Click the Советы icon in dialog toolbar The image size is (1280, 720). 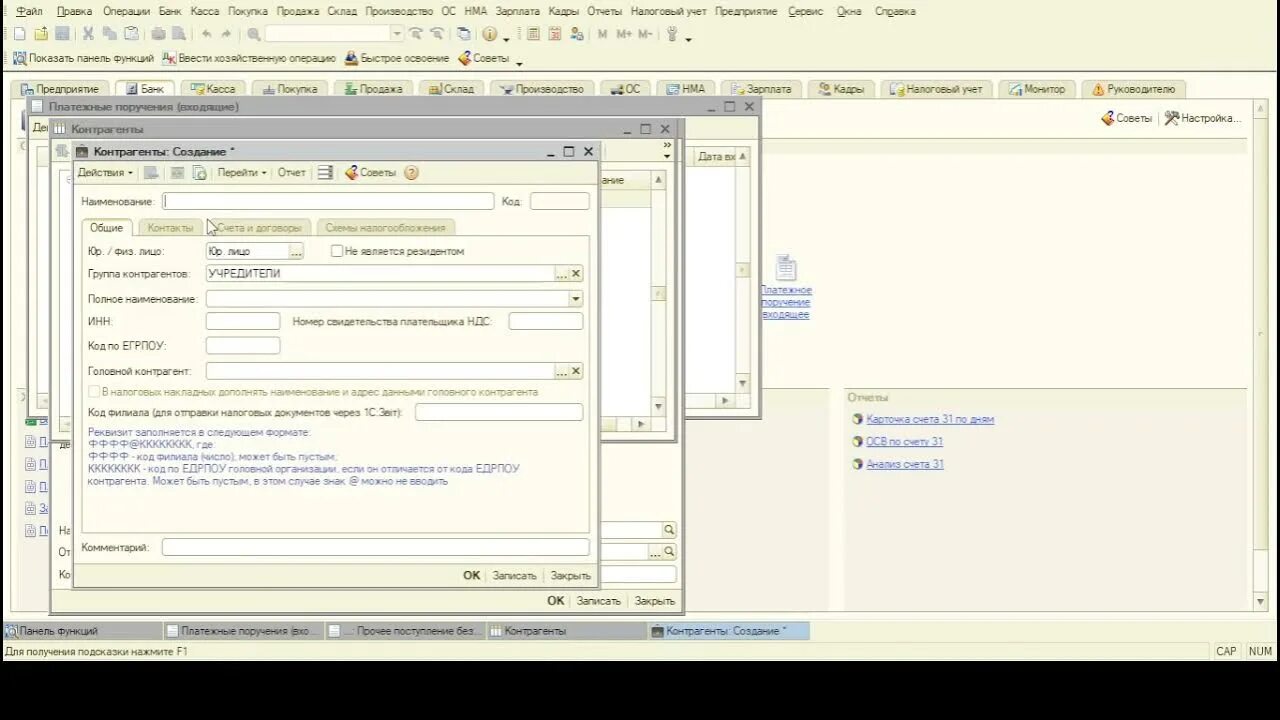click(351, 173)
